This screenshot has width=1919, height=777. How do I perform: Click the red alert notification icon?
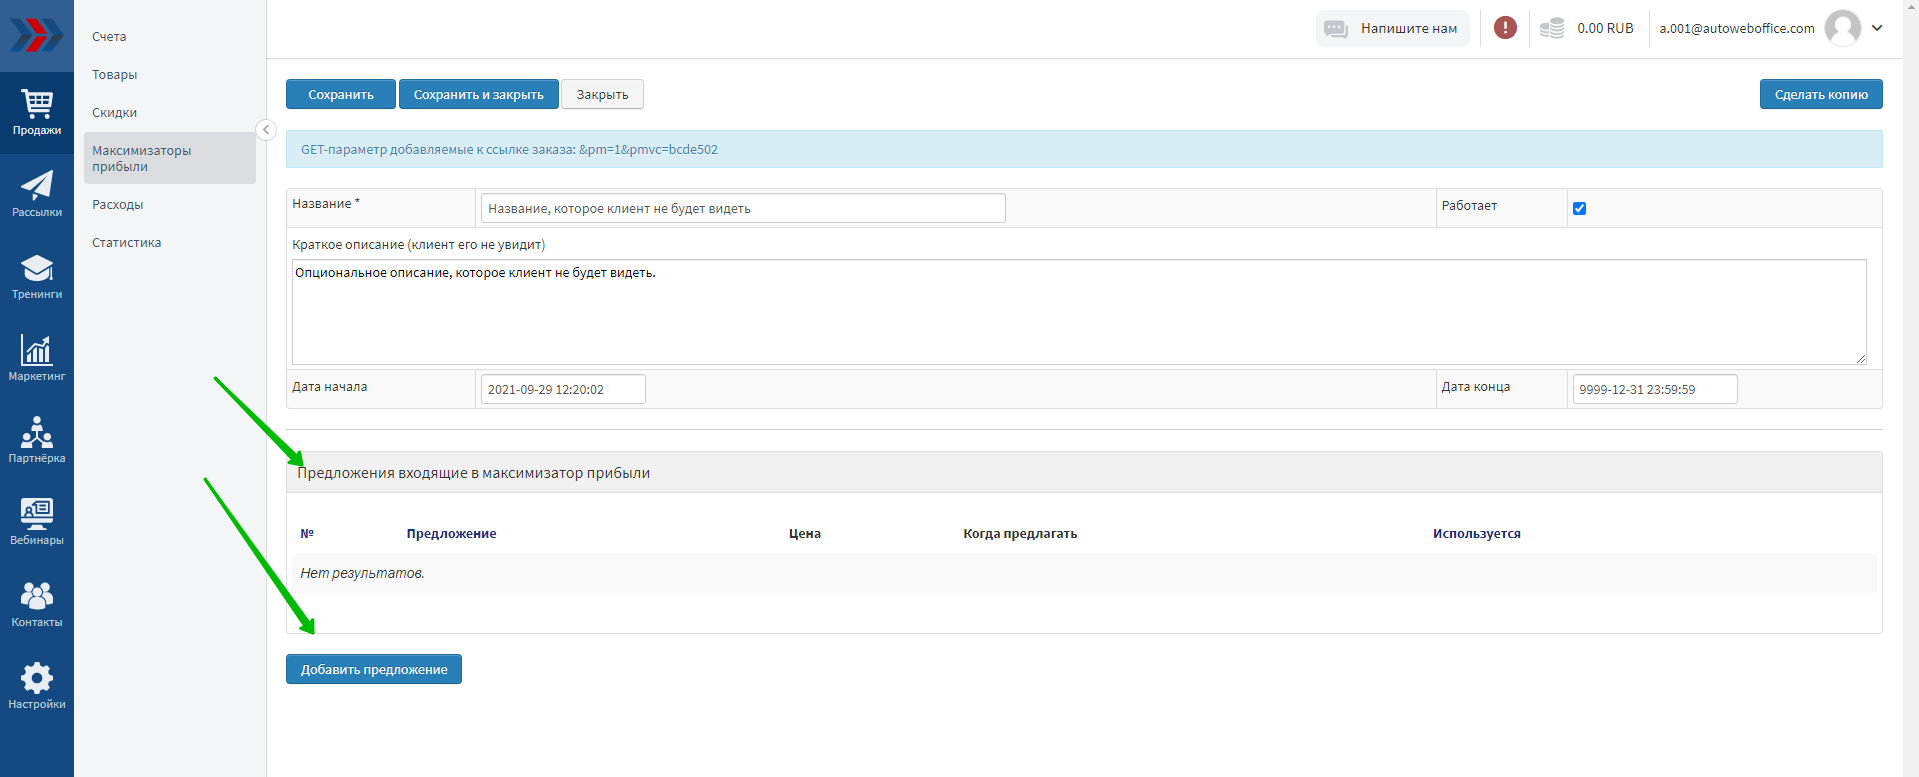coord(1505,28)
